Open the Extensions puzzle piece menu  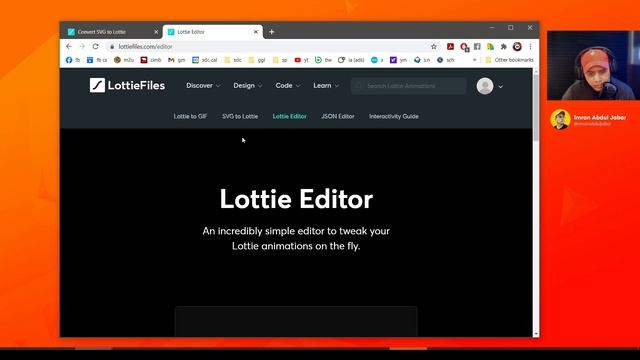click(x=504, y=47)
